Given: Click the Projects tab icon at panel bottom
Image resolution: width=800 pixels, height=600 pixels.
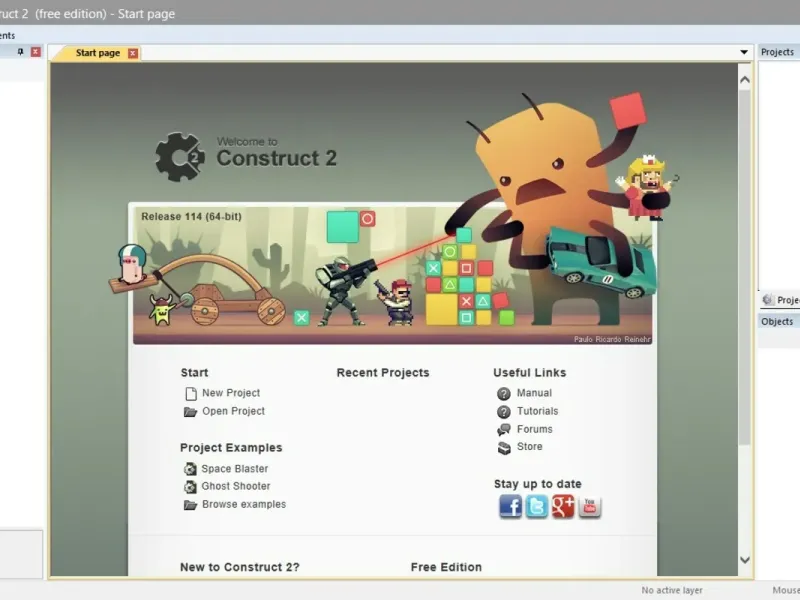Looking at the screenshot, I should click(x=767, y=299).
